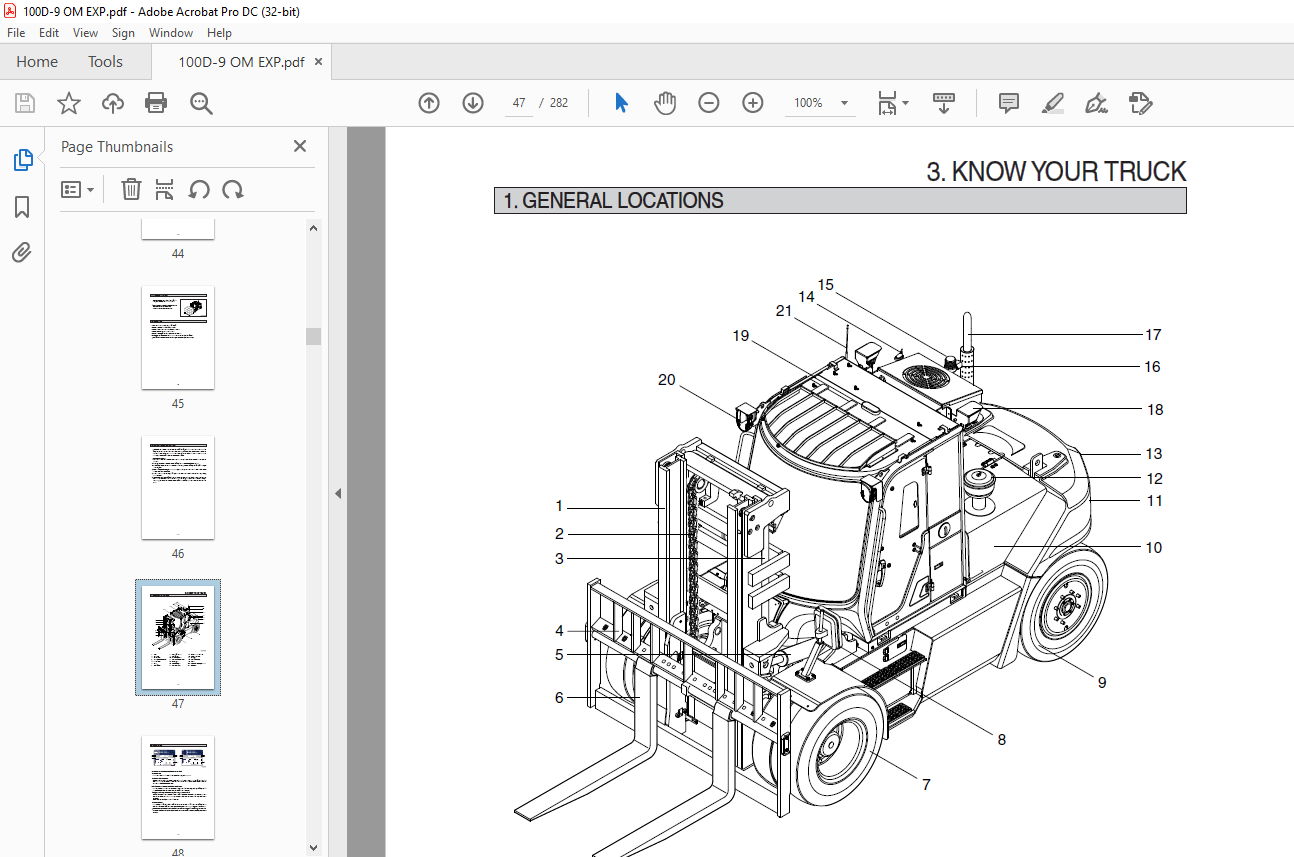Click the page number input field

519,103
